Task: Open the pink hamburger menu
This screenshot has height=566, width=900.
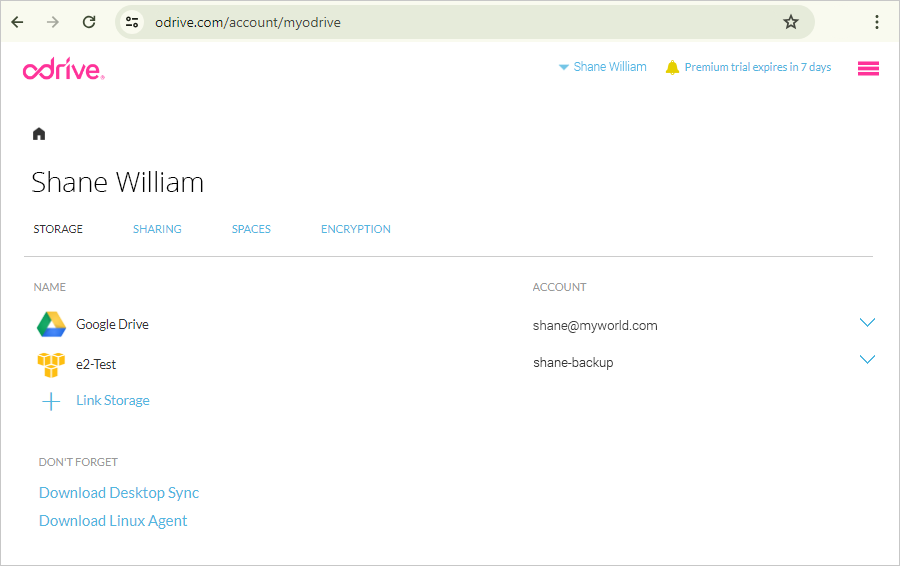Action: pyautogui.click(x=868, y=68)
